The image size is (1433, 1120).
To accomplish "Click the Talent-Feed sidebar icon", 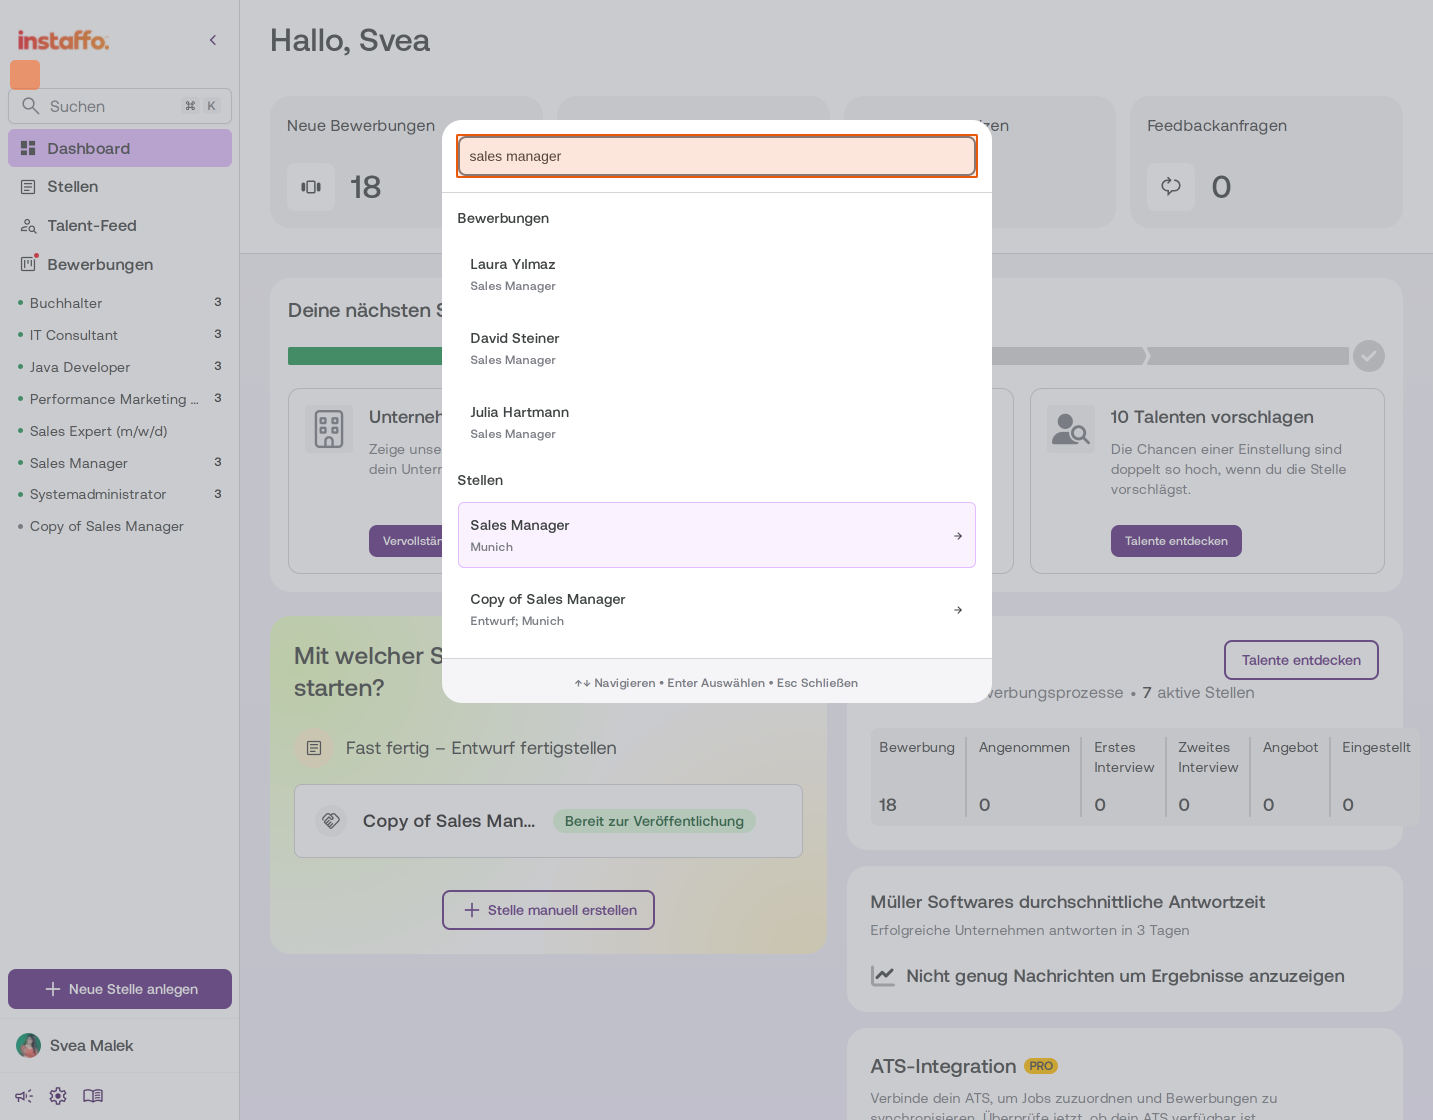I will coord(28,226).
